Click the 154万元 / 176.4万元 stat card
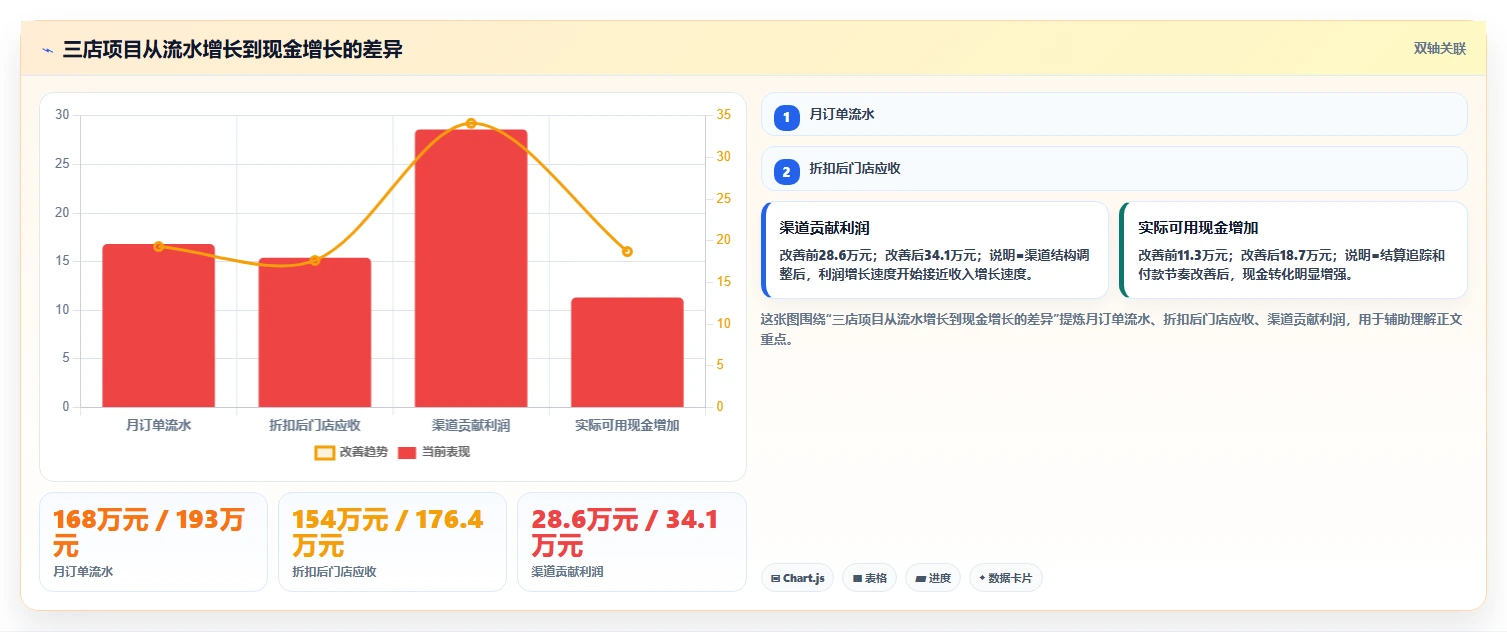1507x632 pixels. click(x=392, y=542)
